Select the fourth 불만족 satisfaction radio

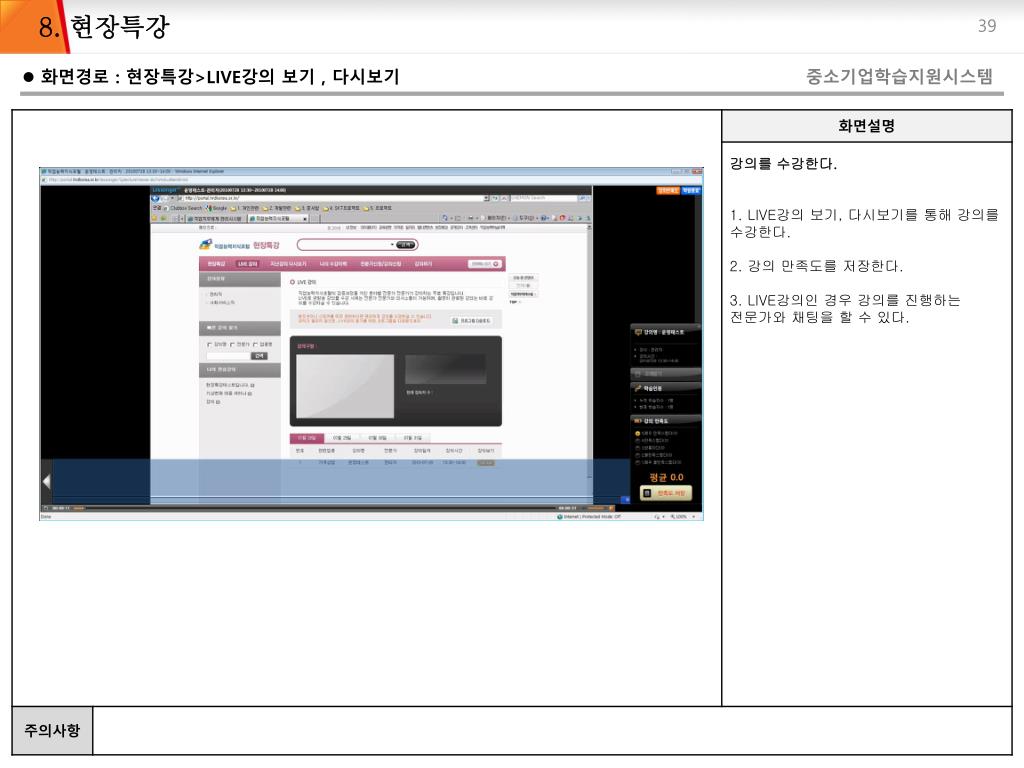pos(637,455)
